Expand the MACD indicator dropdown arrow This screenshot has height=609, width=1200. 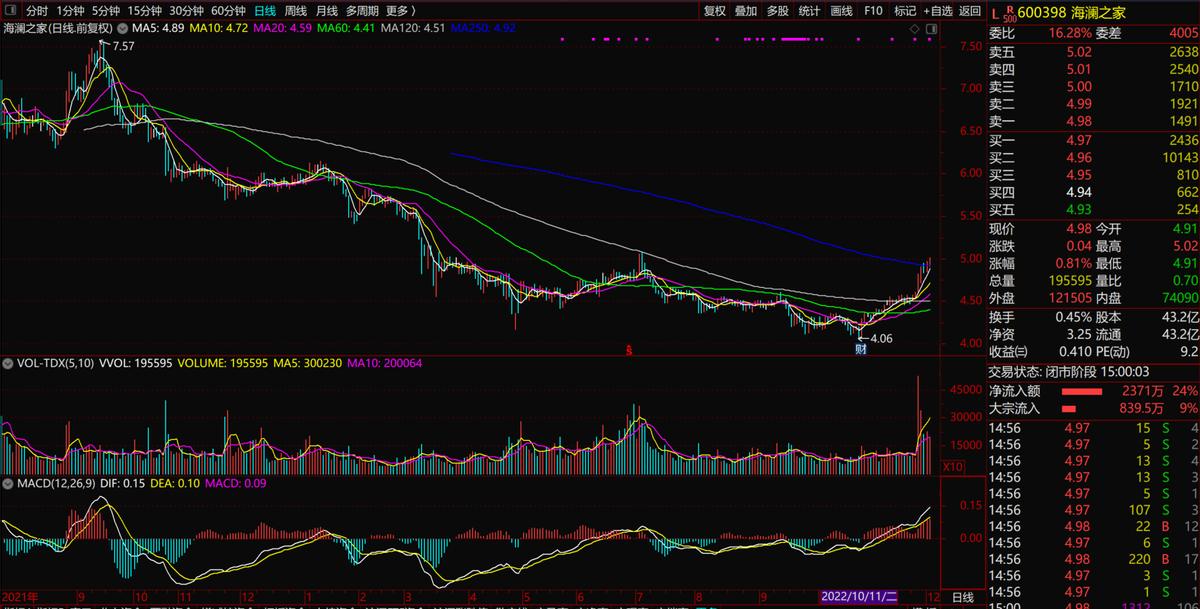pyautogui.click(x=8, y=484)
